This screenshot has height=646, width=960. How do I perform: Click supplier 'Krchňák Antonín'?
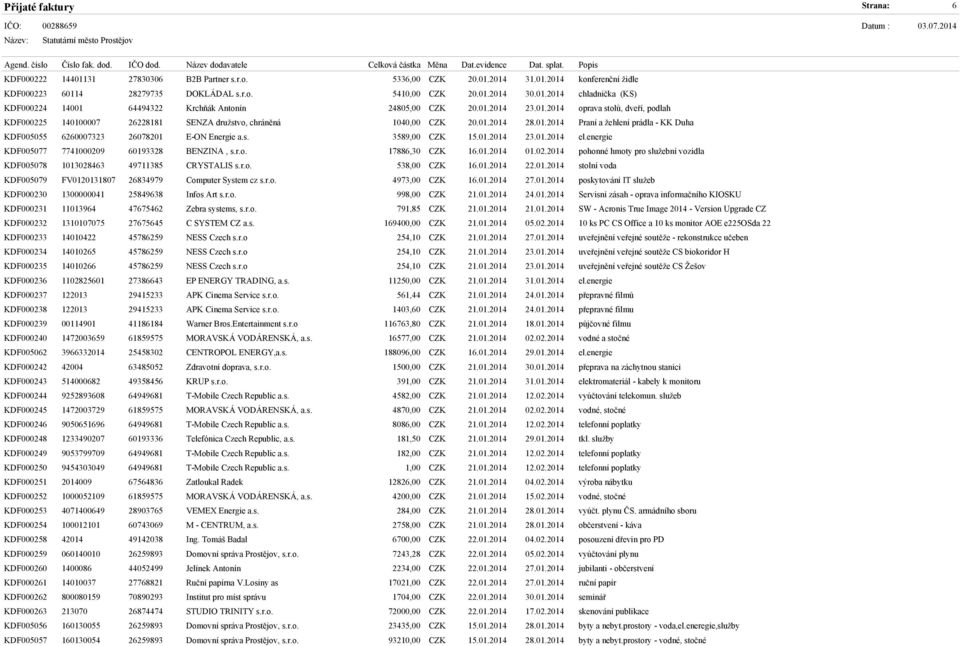pyautogui.click(x=216, y=108)
